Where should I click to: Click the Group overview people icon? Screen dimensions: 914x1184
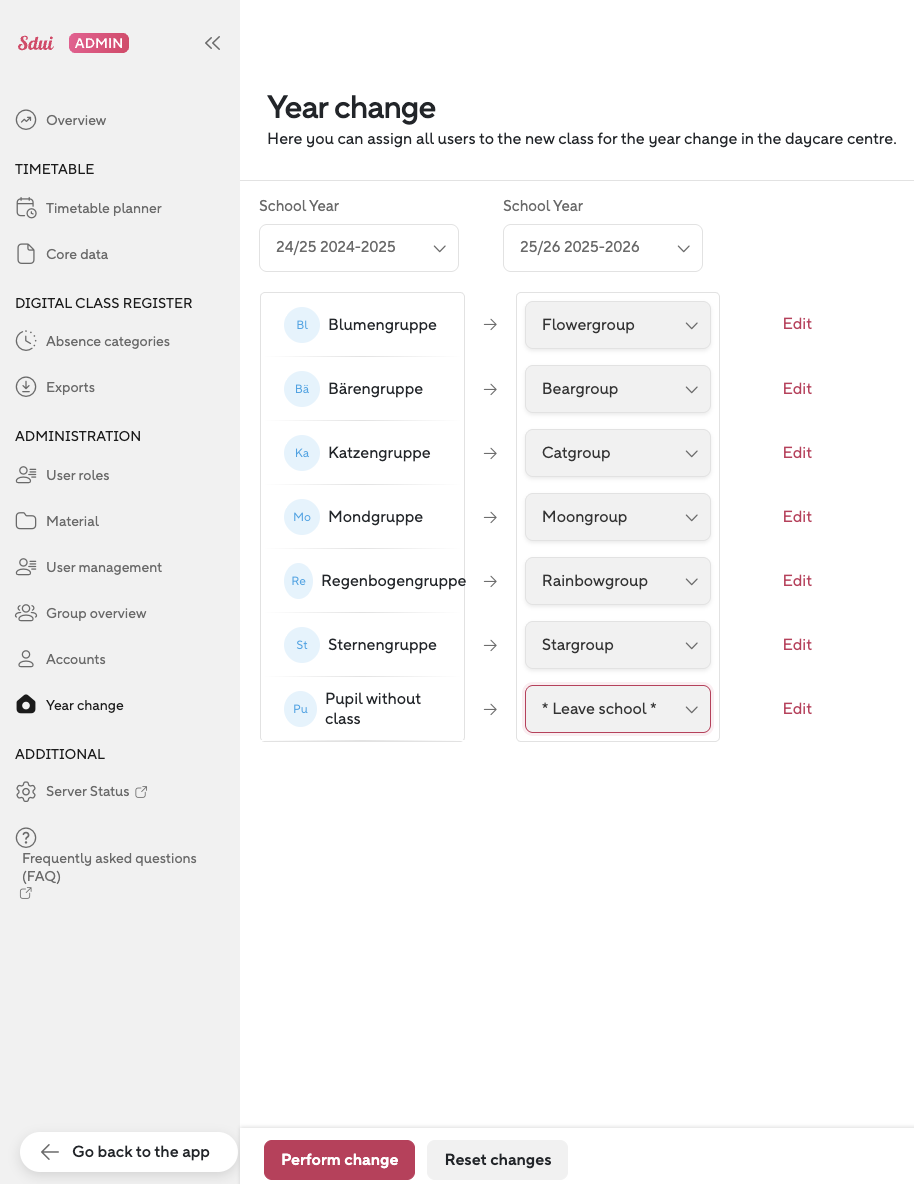click(26, 613)
